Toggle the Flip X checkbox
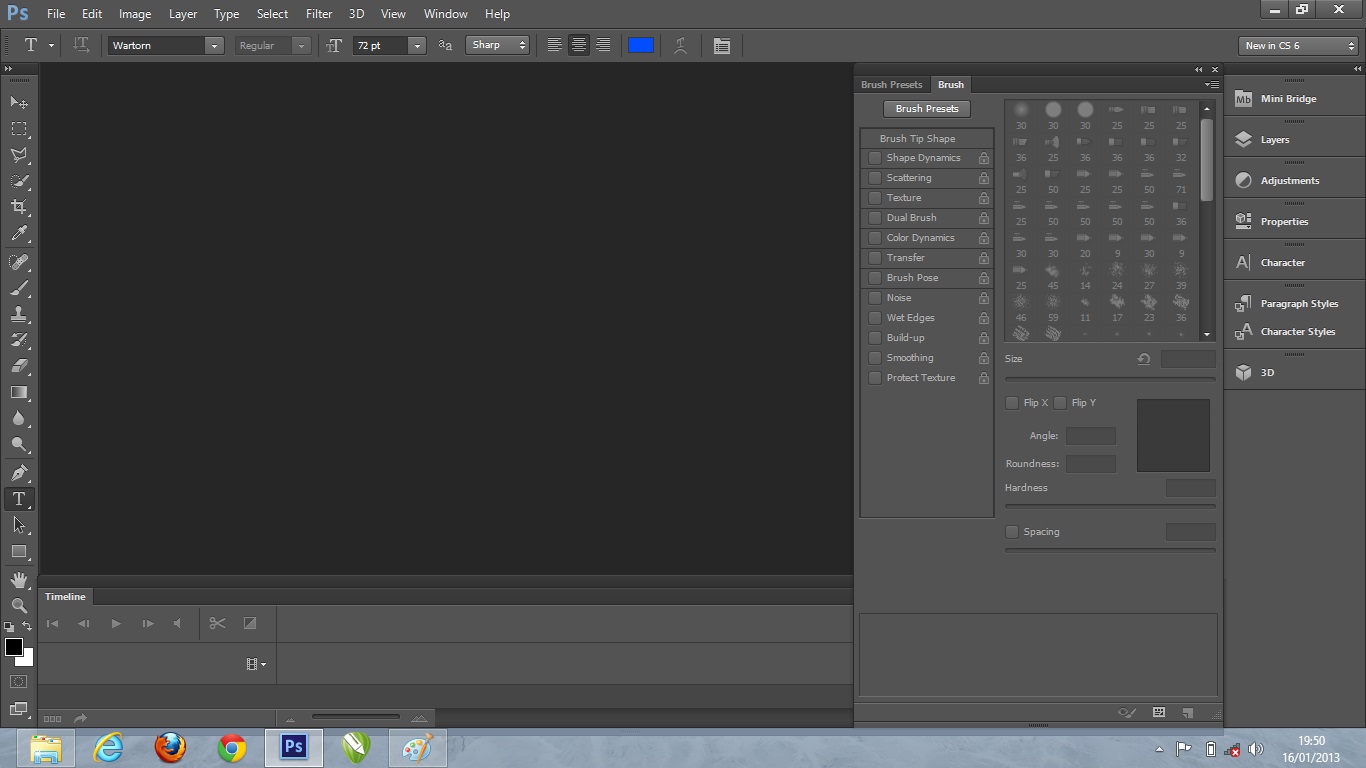Image resolution: width=1366 pixels, height=768 pixels. click(1012, 403)
